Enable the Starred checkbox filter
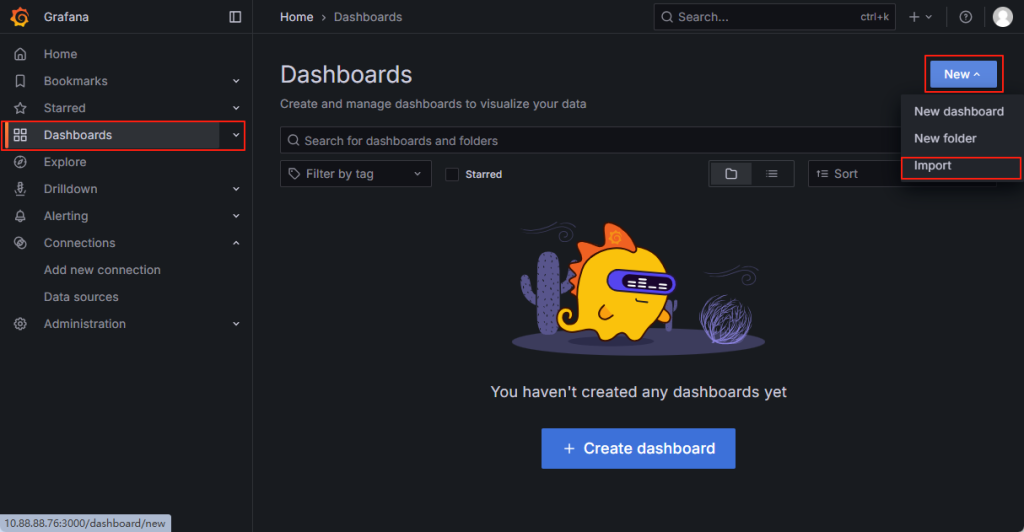The image size is (1024, 532). click(x=452, y=174)
